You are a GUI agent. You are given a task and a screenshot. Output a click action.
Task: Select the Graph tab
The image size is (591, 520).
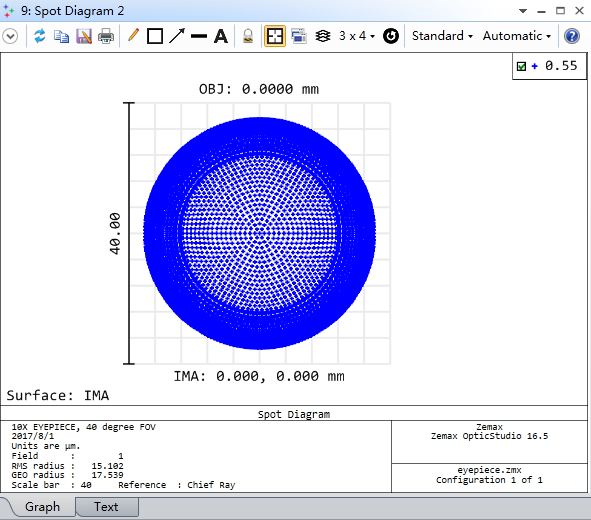(x=42, y=507)
